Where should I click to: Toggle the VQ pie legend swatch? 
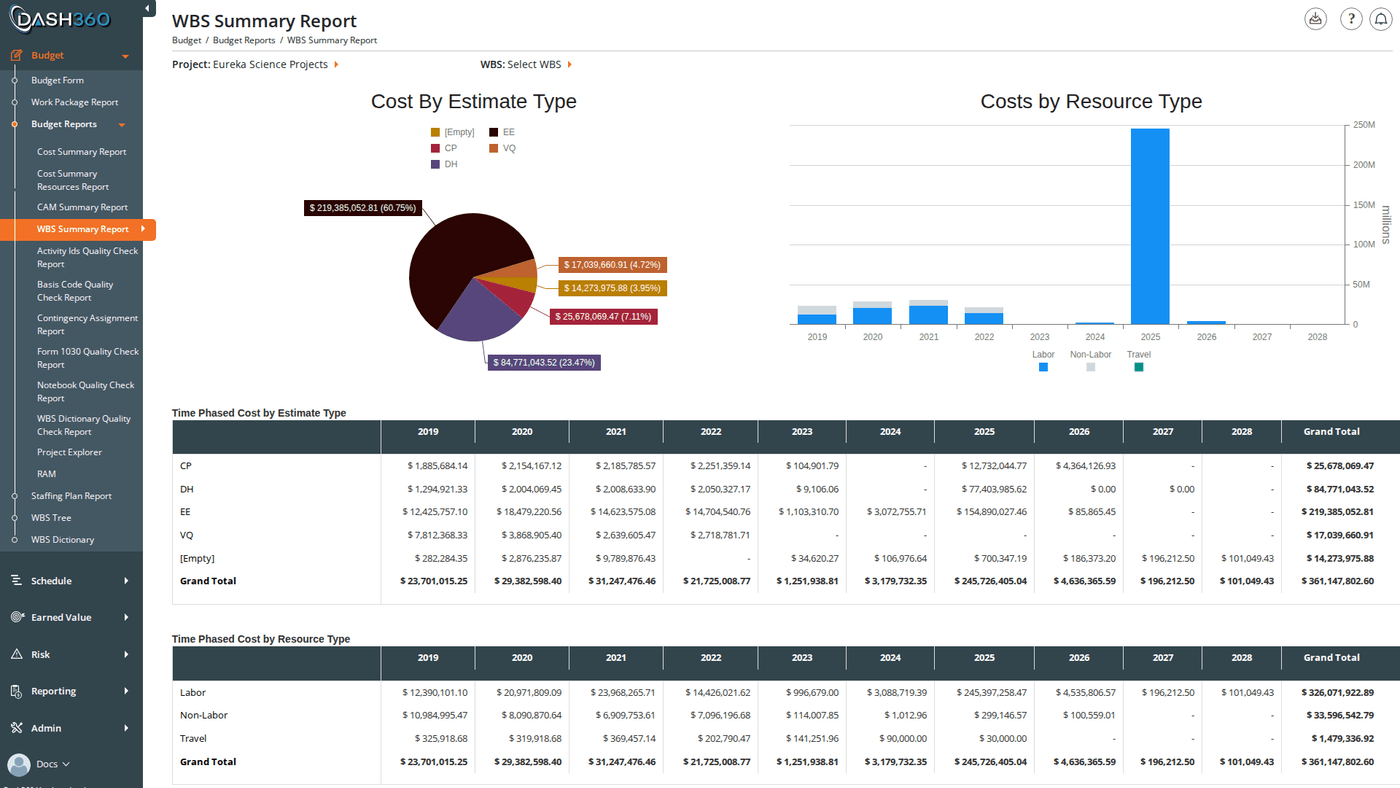click(x=493, y=149)
